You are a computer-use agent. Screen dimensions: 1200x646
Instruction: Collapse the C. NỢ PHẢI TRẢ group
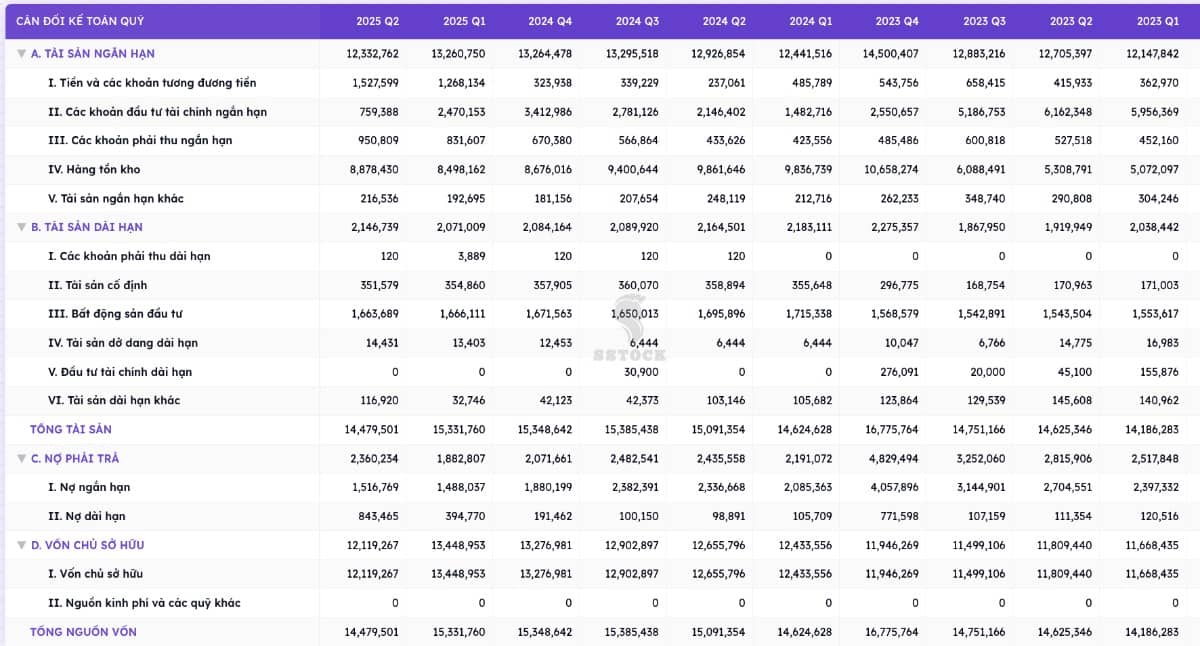point(21,459)
